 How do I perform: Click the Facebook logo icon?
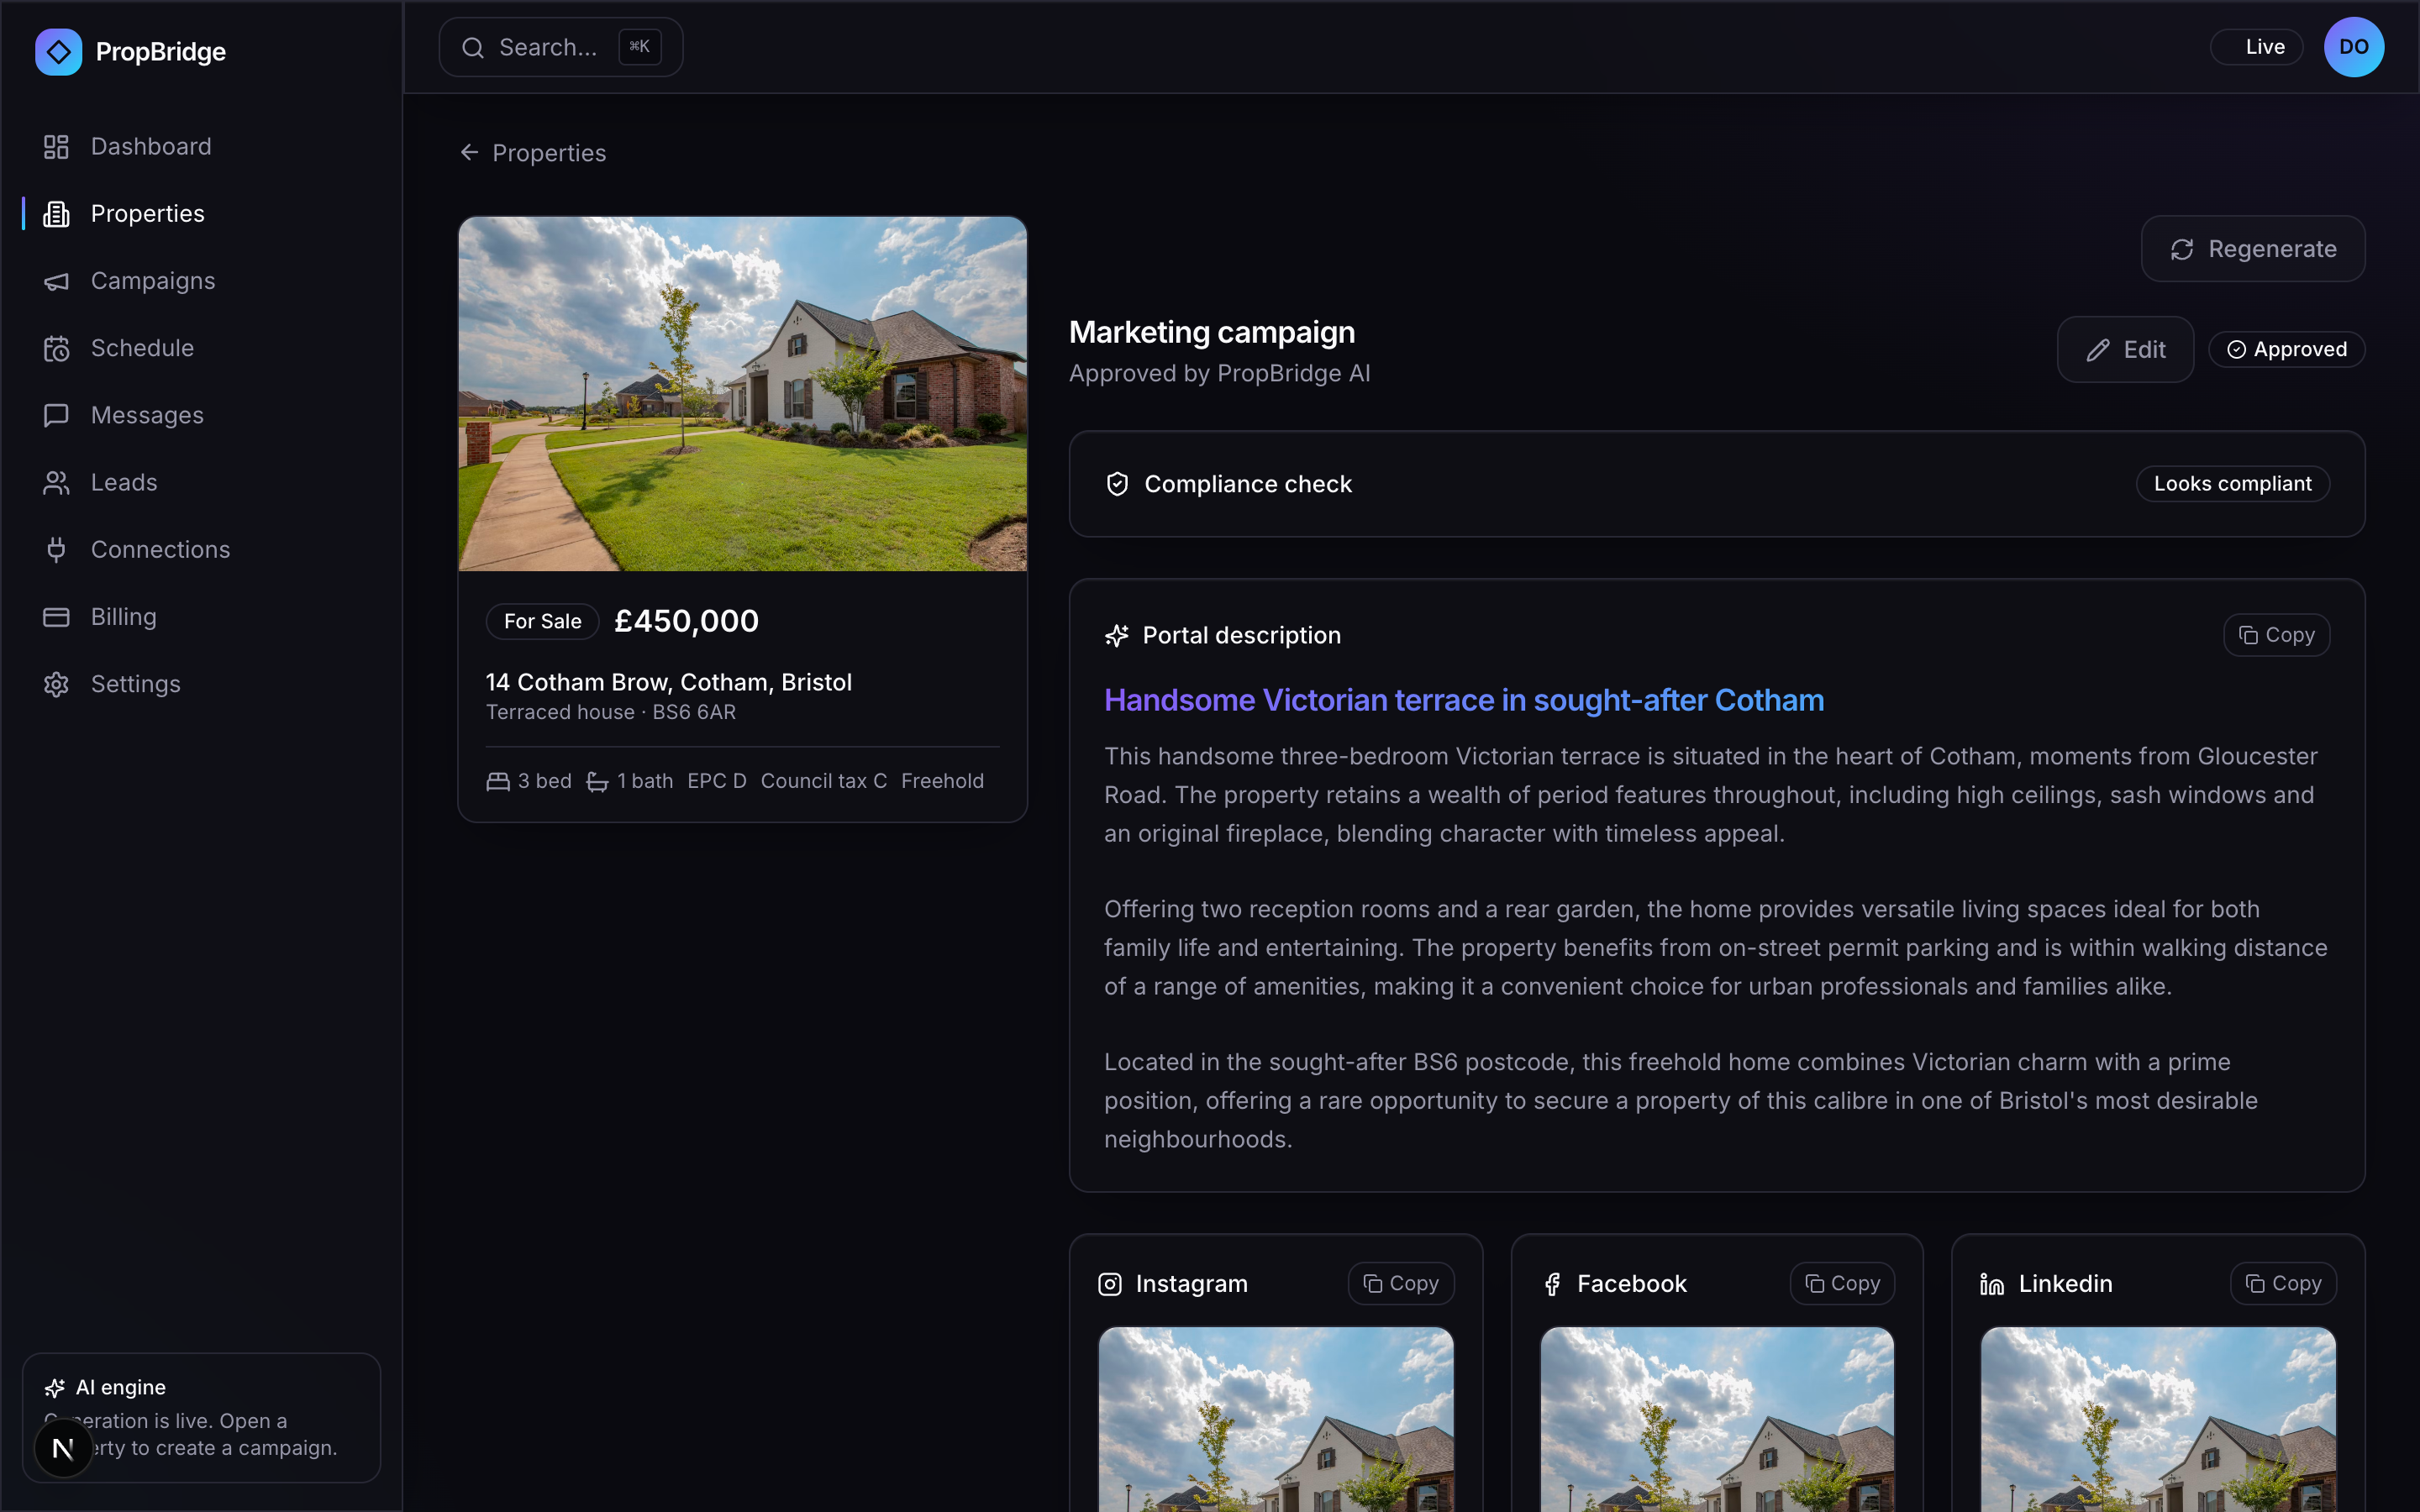1552,1284
